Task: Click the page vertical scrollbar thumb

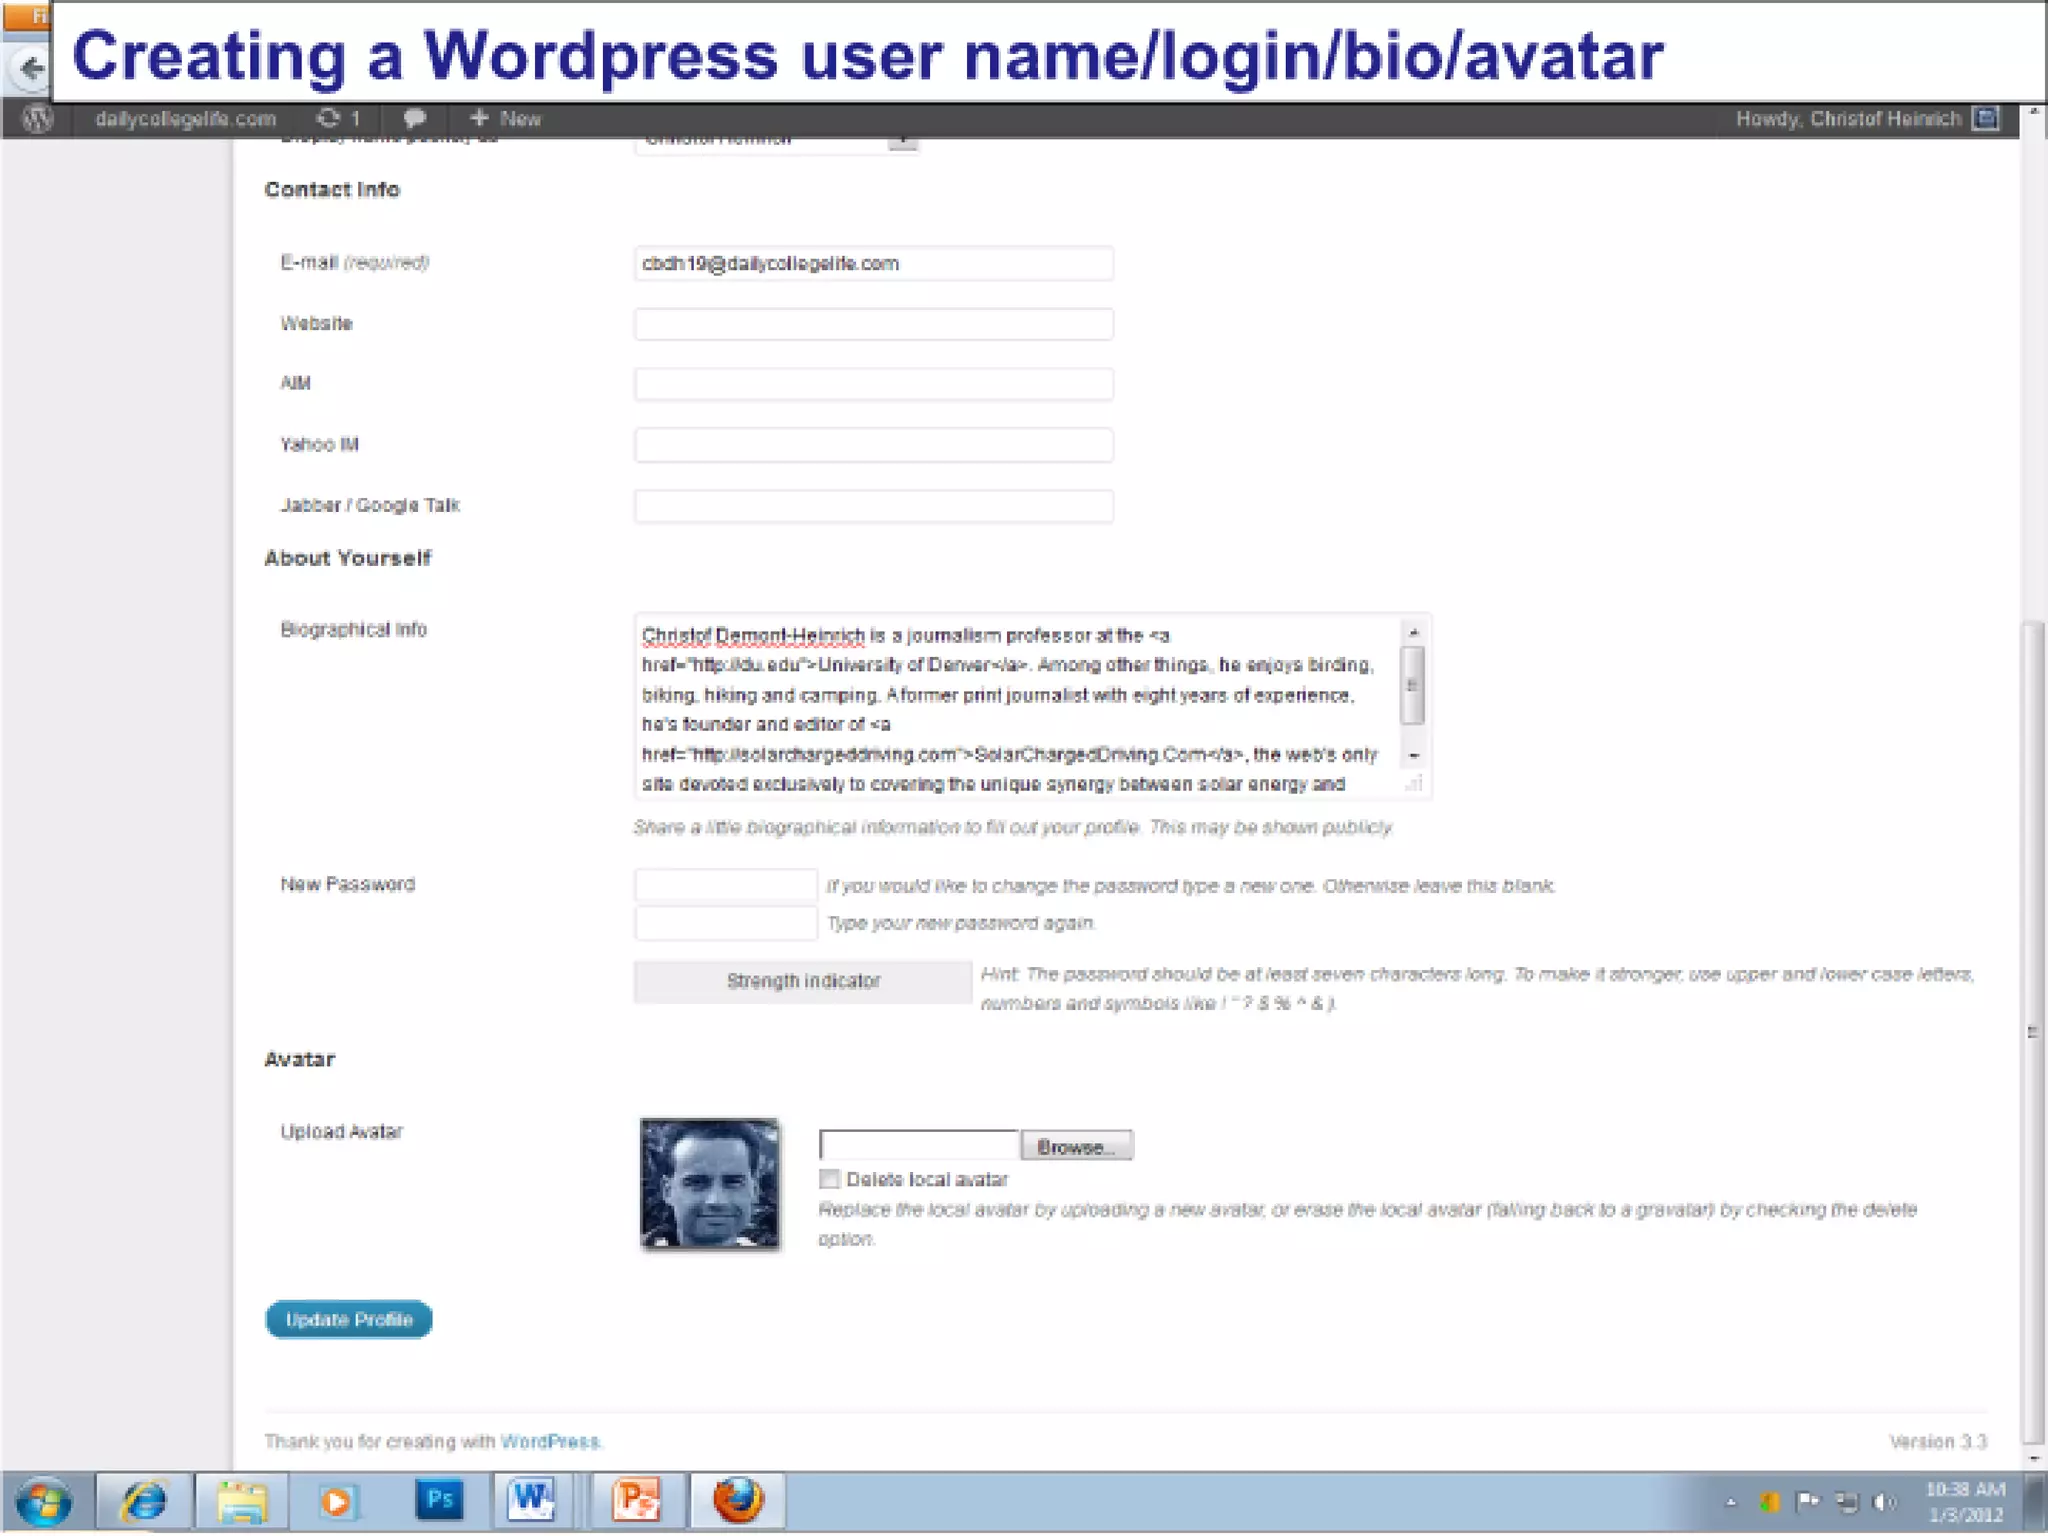Action: 2032,1030
